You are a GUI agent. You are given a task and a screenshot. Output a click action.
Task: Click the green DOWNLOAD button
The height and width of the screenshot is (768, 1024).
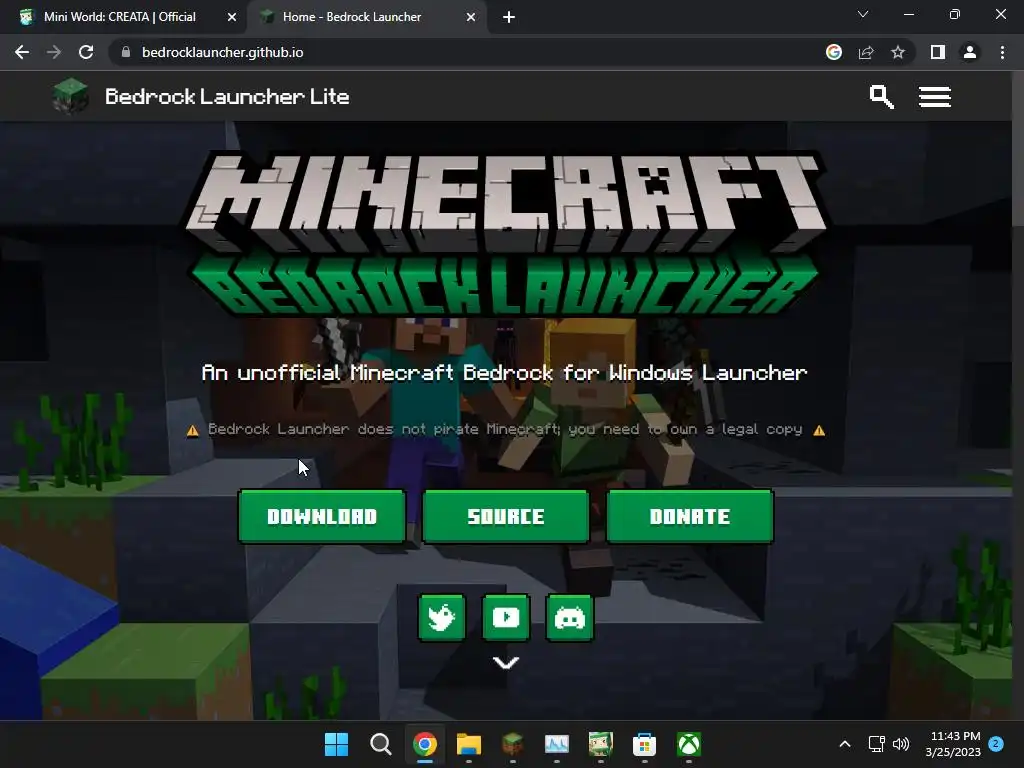322,516
